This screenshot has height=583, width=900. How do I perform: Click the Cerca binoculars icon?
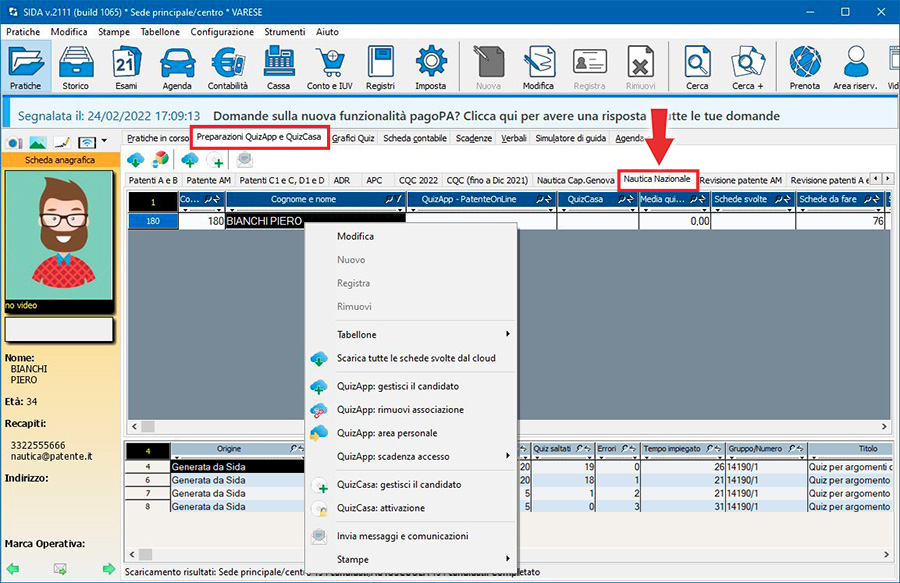point(697,68)
